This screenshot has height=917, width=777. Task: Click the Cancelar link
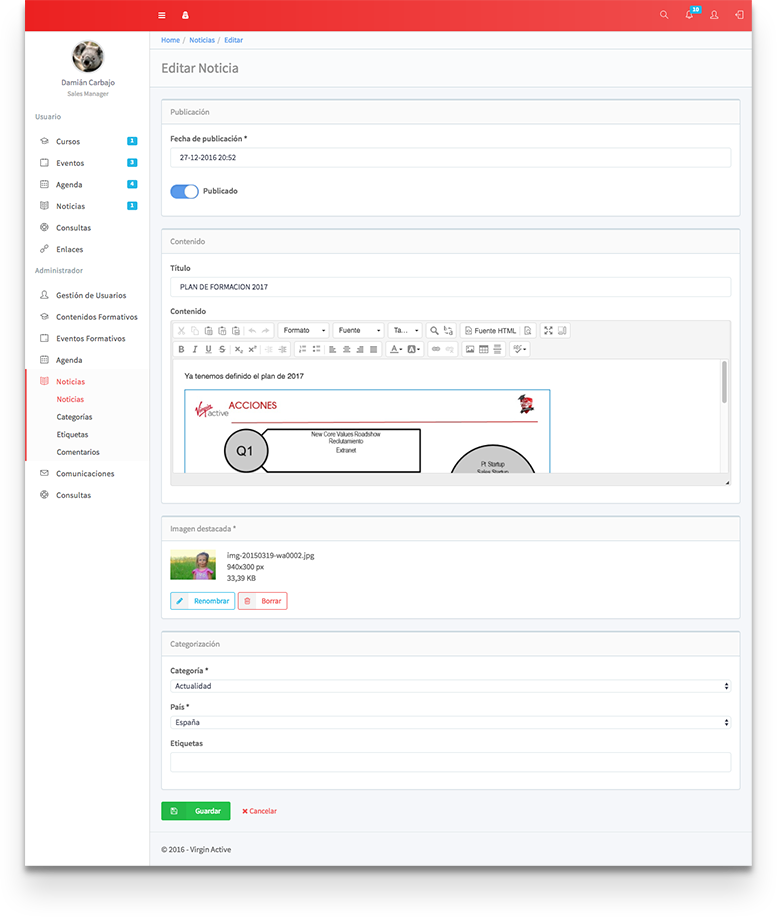[x=260, y=811]
